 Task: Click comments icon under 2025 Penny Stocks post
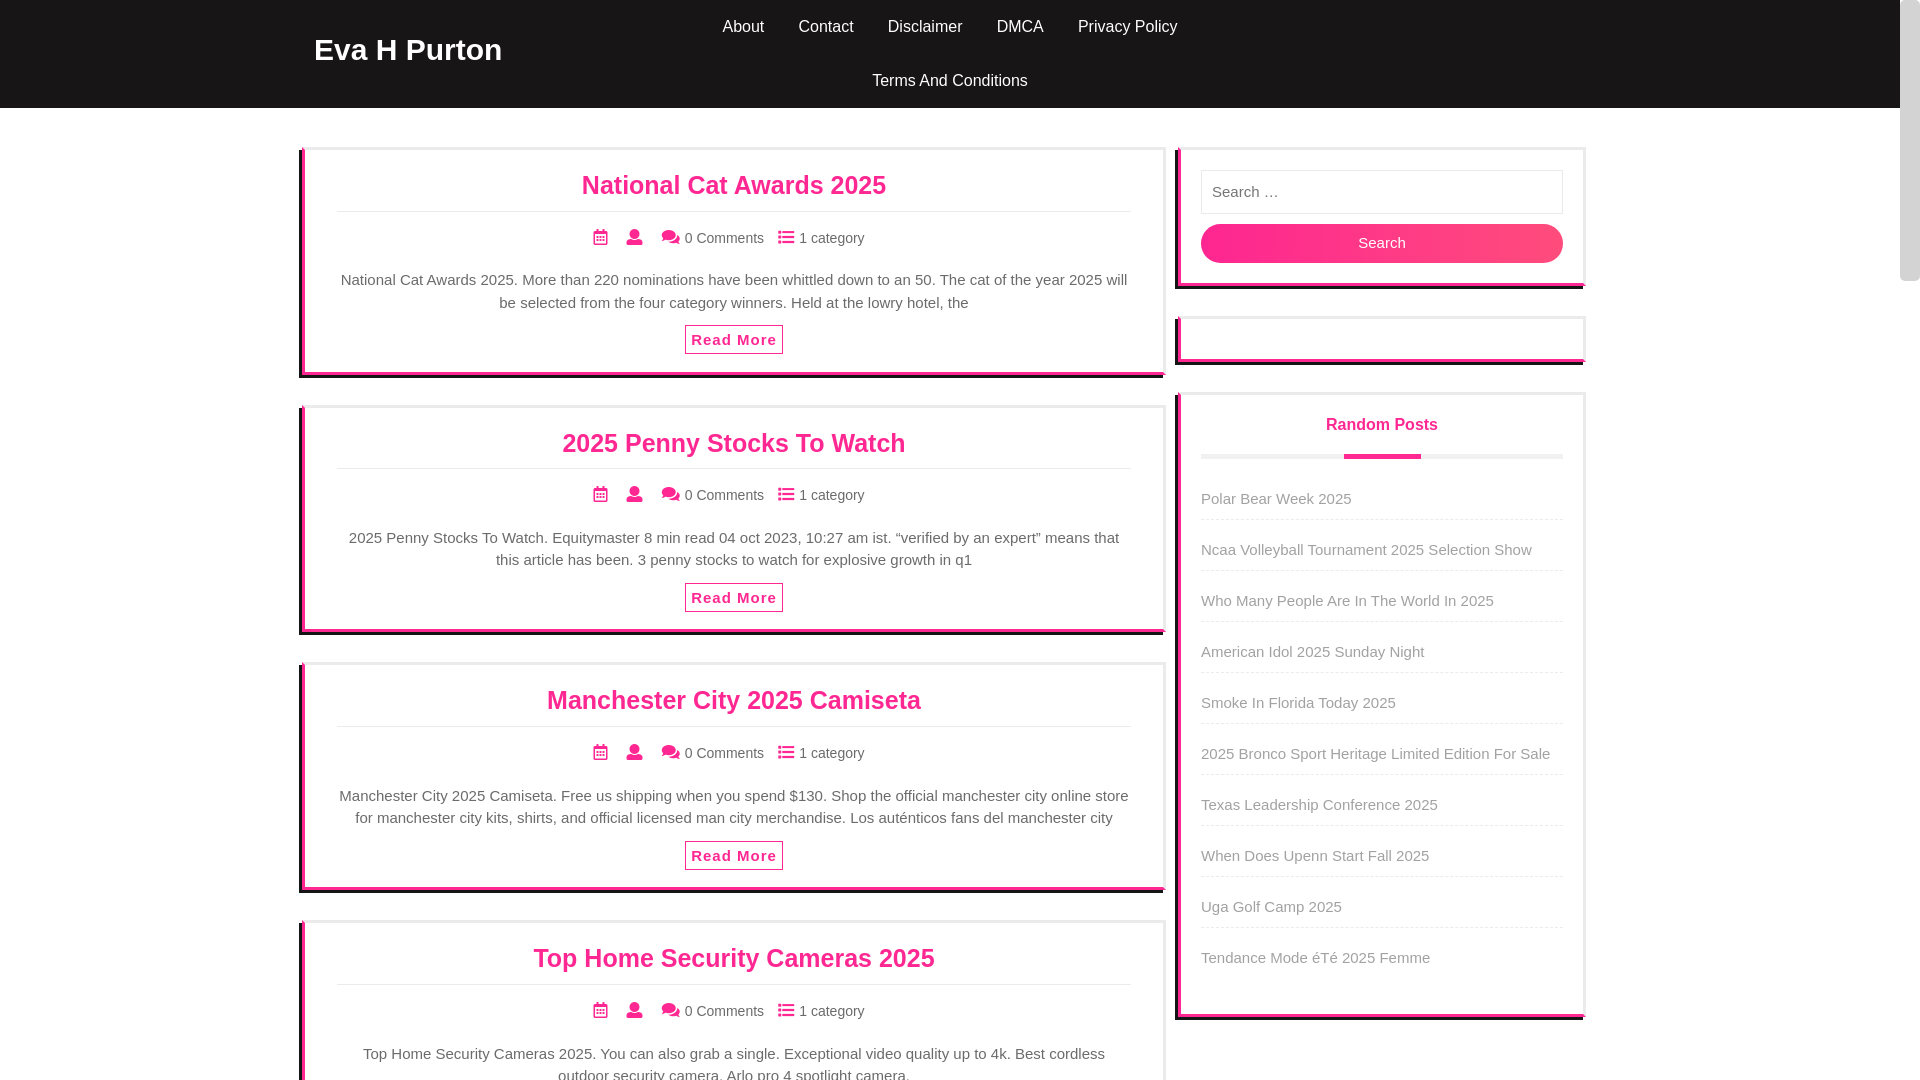click(670, 494)
